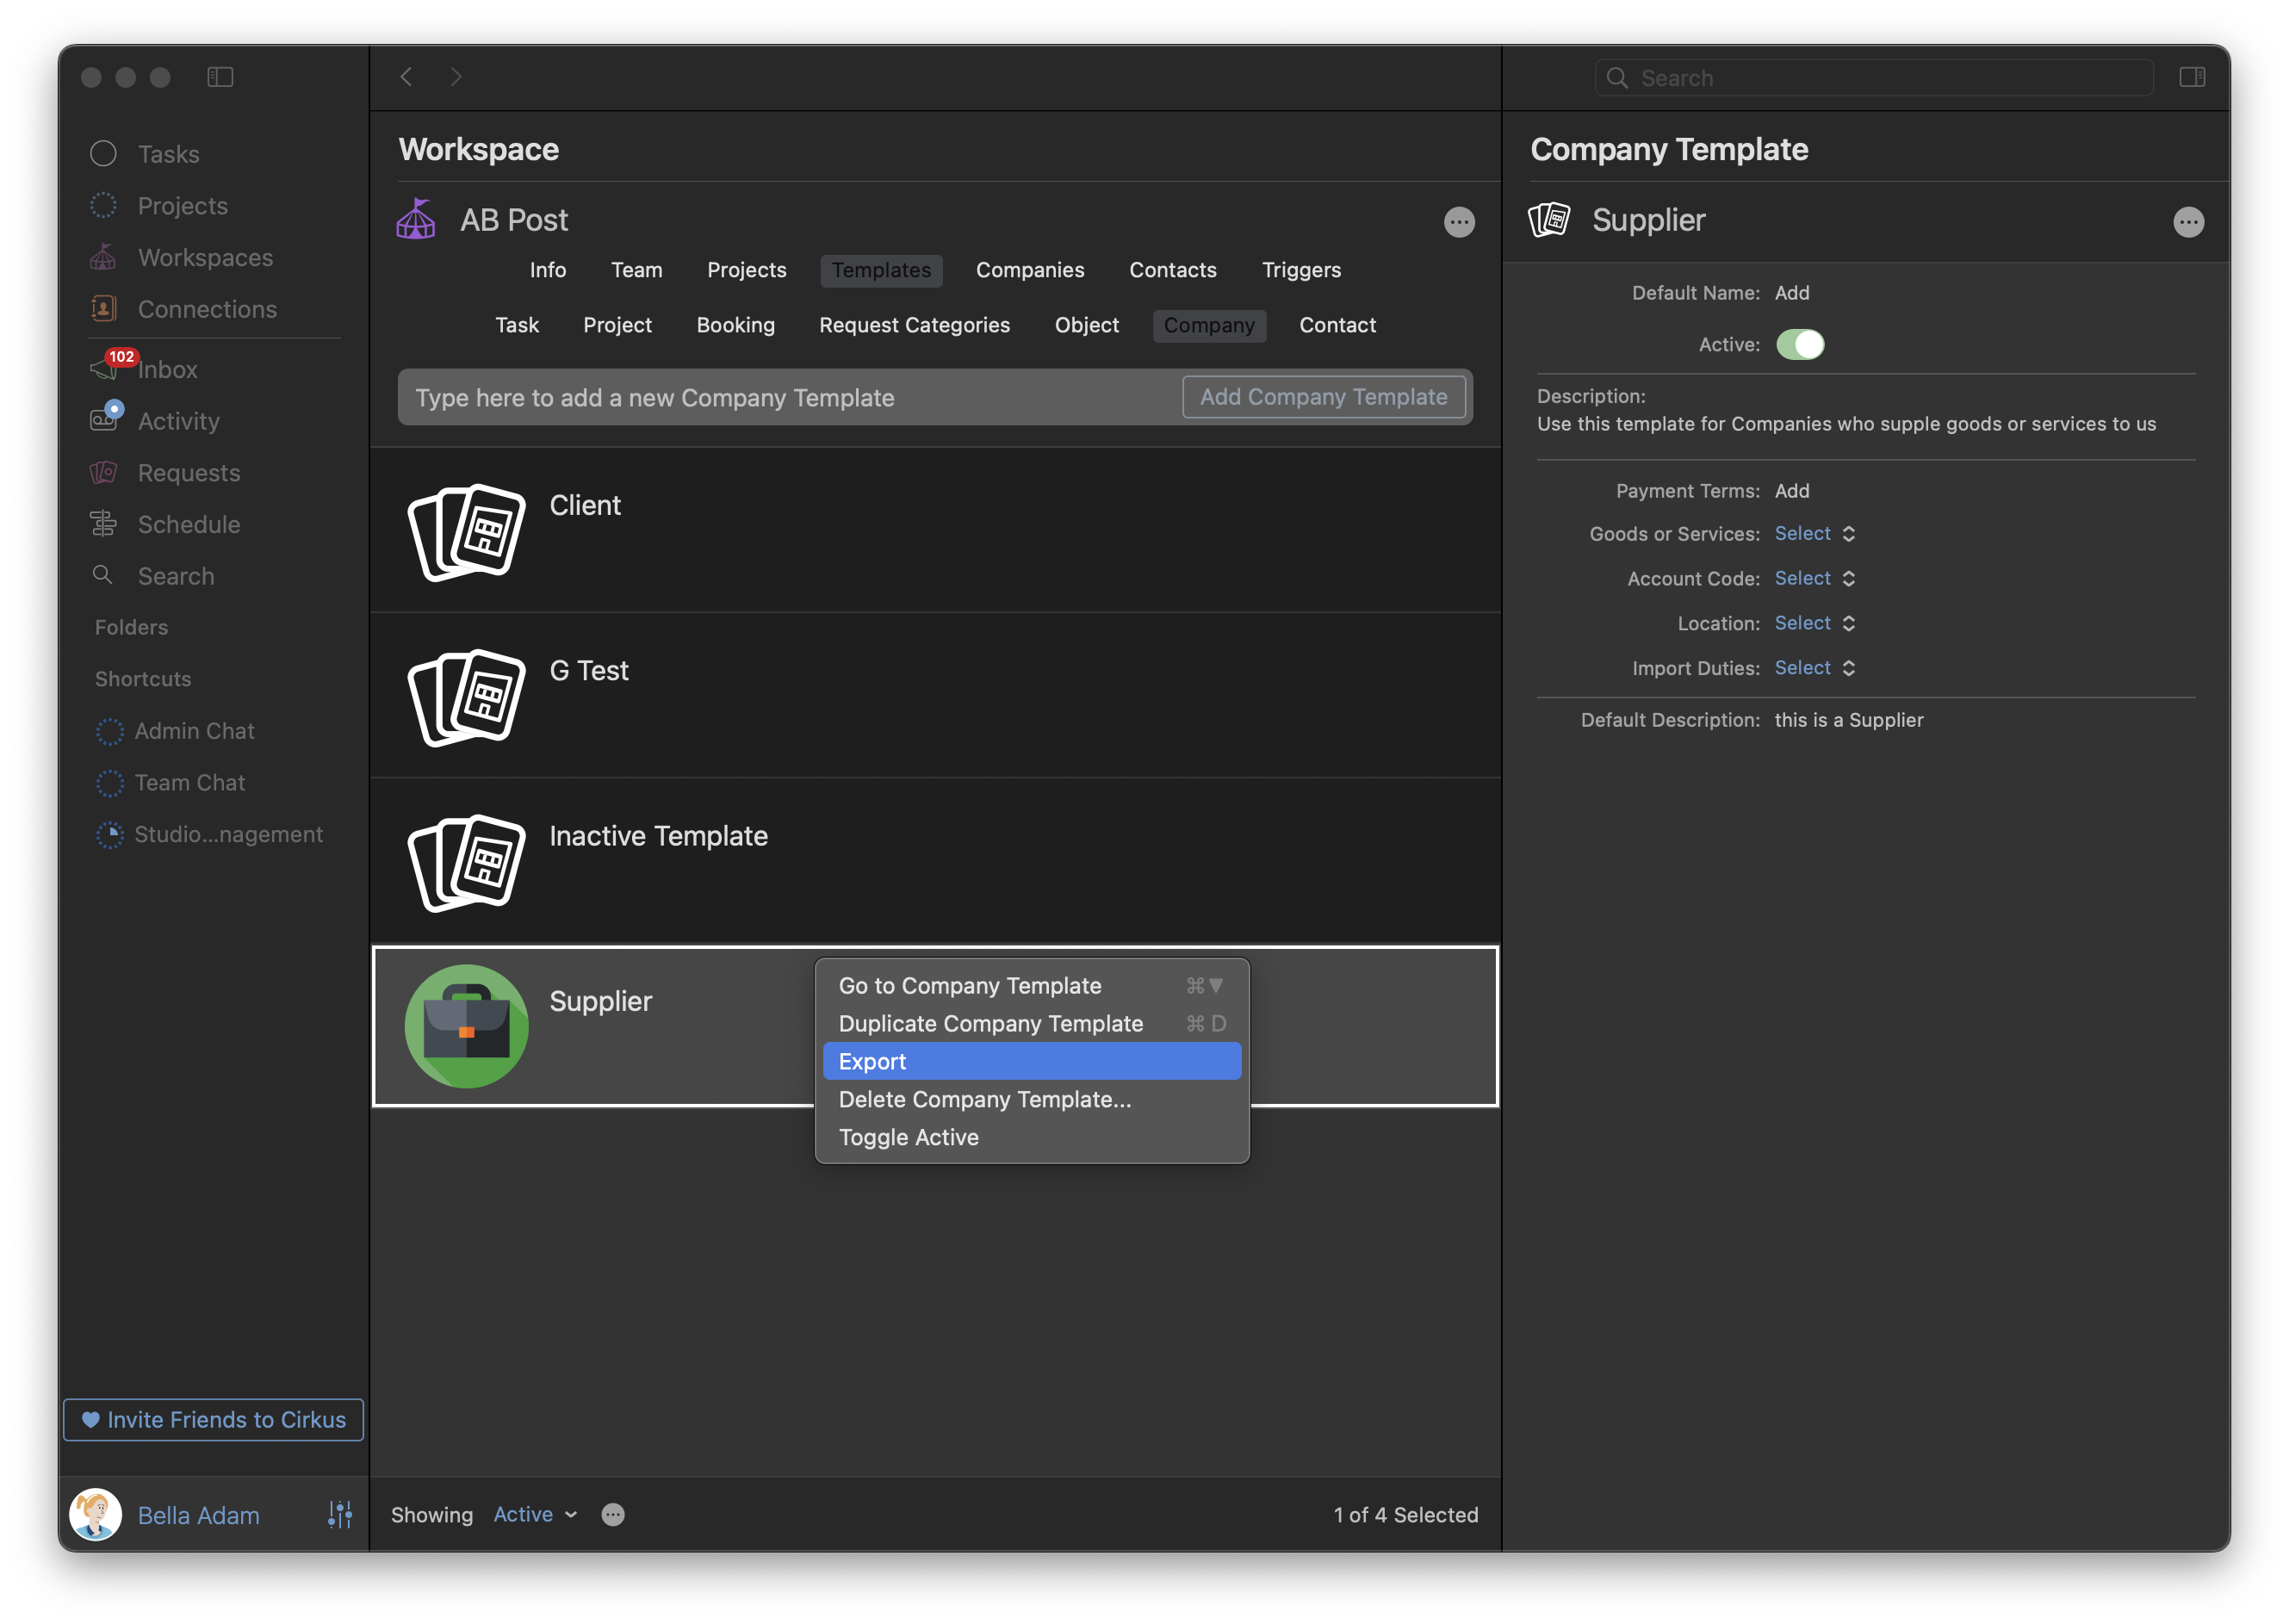This screenshot has width=2289, height=1624.
Task: Choose Toggle Active from context menu
Action: coord(908,1137)
